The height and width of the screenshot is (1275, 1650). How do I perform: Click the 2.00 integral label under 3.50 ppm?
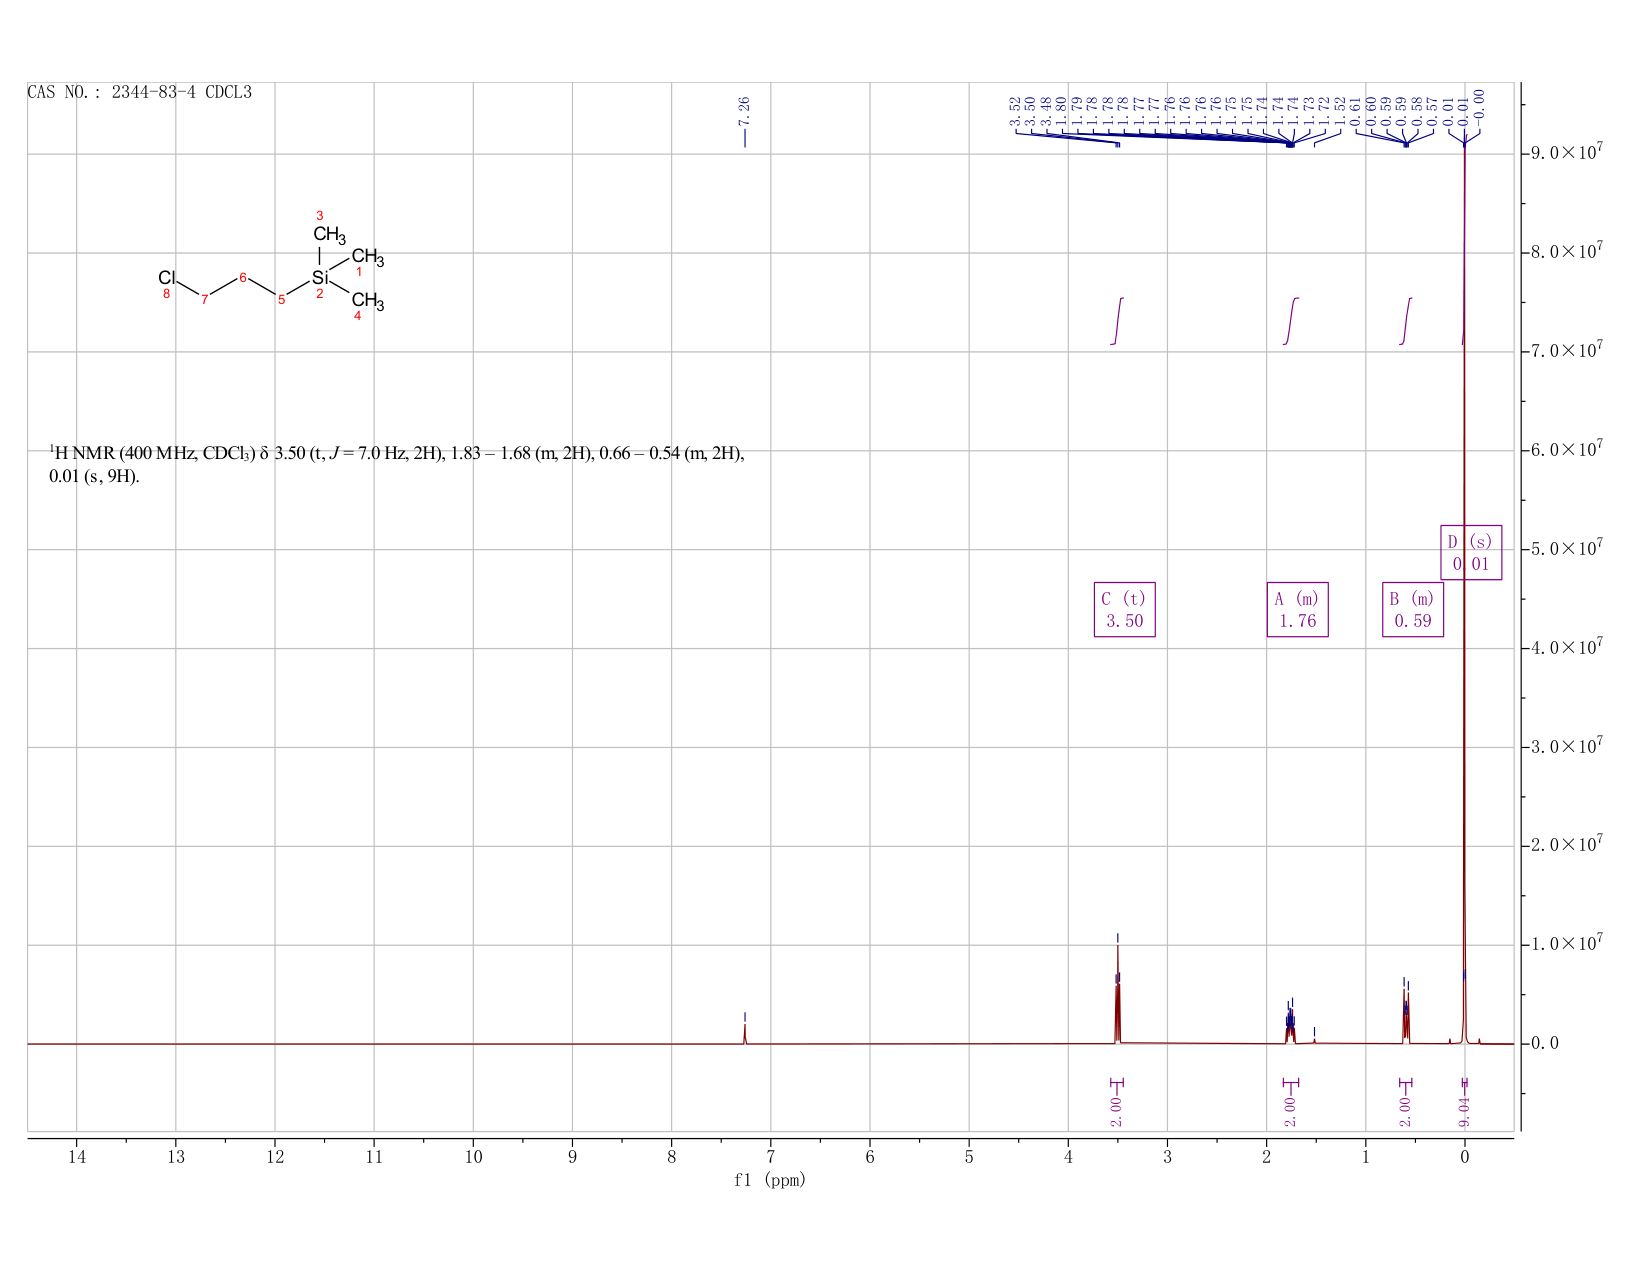click(1117, 1111)
